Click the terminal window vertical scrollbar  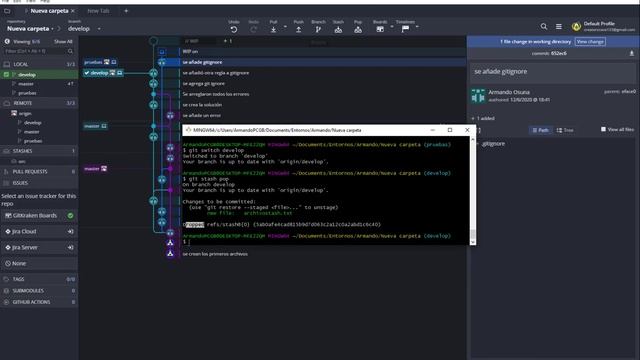click(x=473, y=190)
